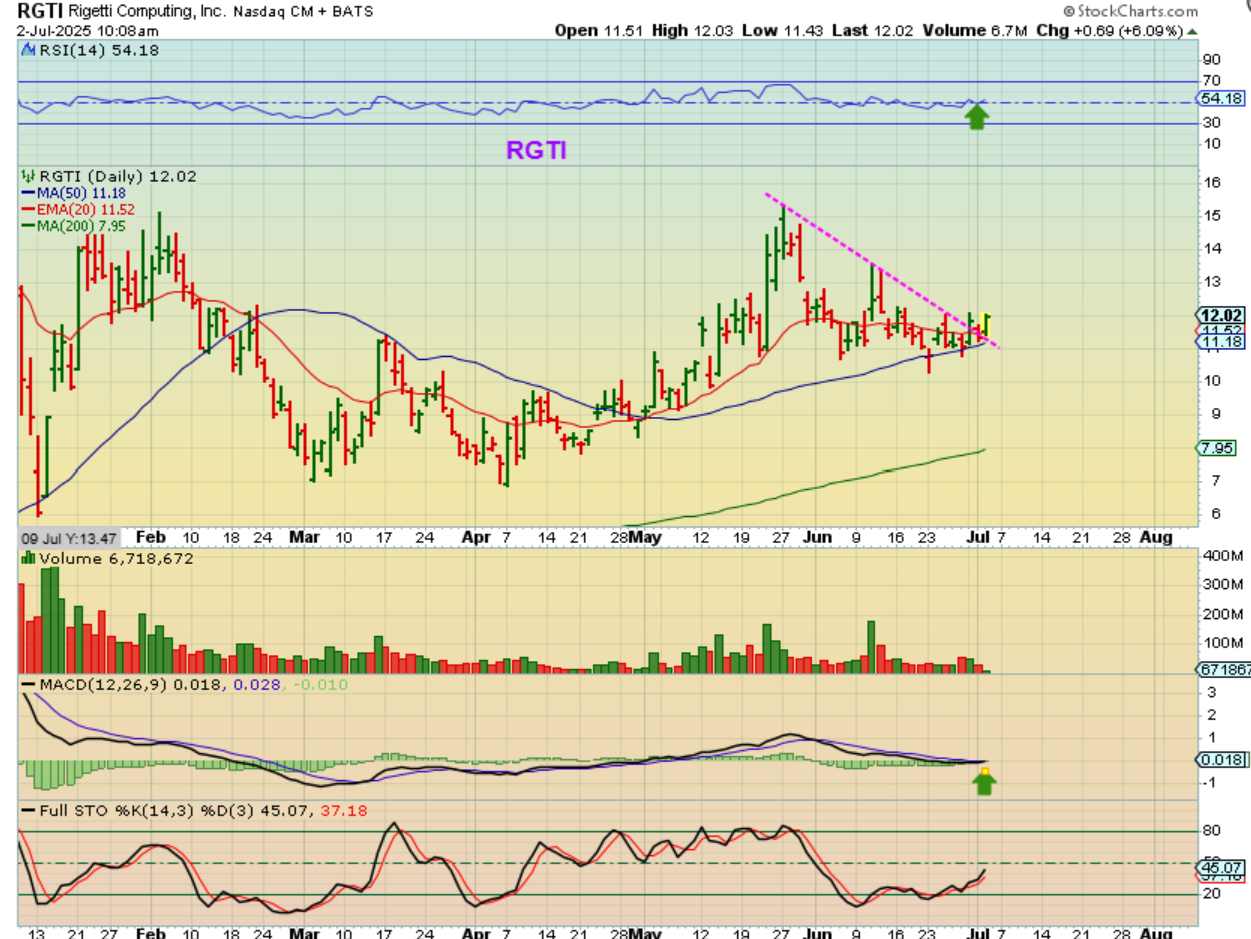Click the 80 level on stochastic axis
Image resolution: width=1251 pixels, height=939 pixels.
tap(1211, 830)
